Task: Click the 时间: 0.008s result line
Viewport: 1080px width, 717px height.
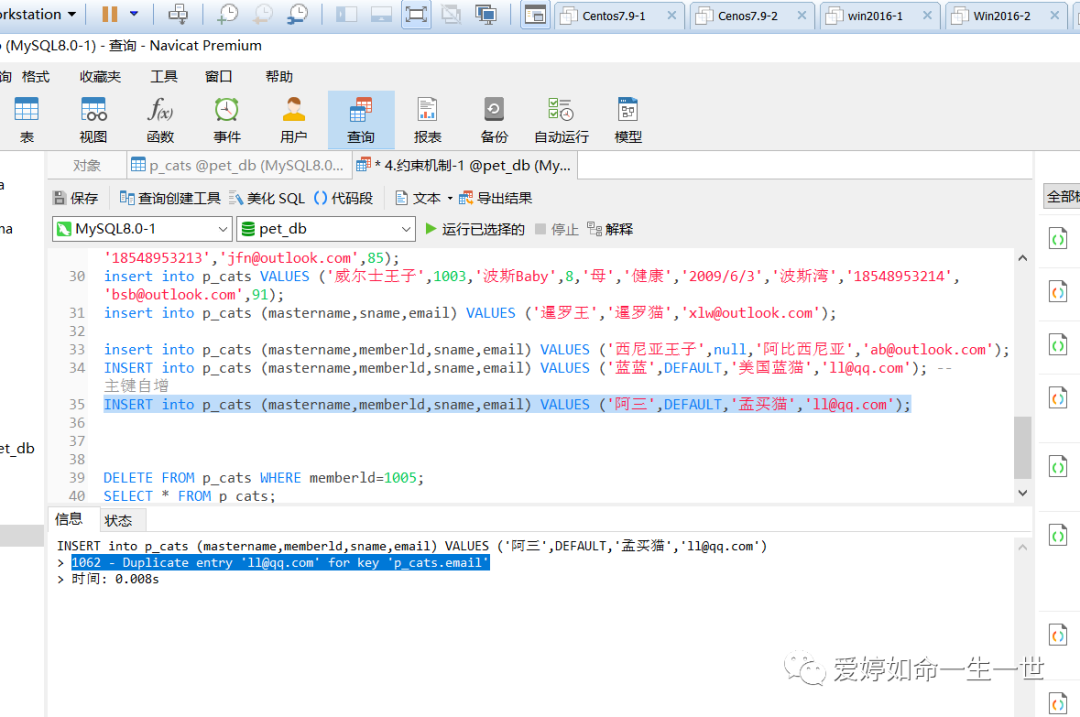Action: (x=115, y=579)
